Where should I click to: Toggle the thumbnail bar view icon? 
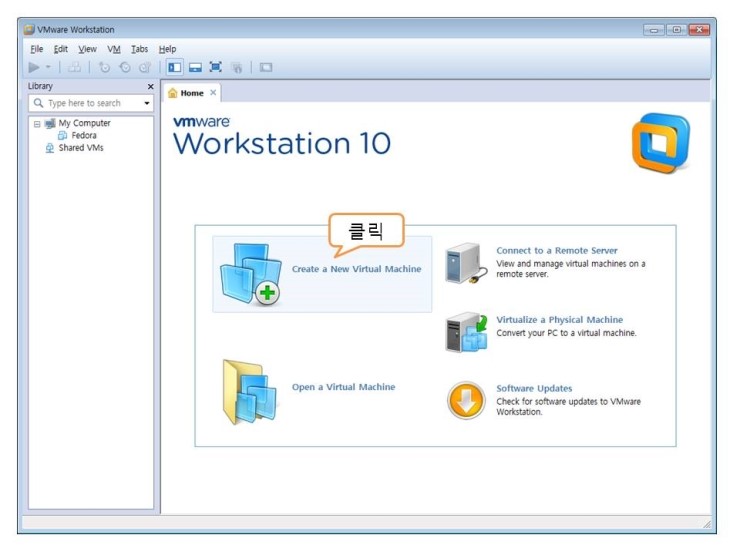[195, 67]
